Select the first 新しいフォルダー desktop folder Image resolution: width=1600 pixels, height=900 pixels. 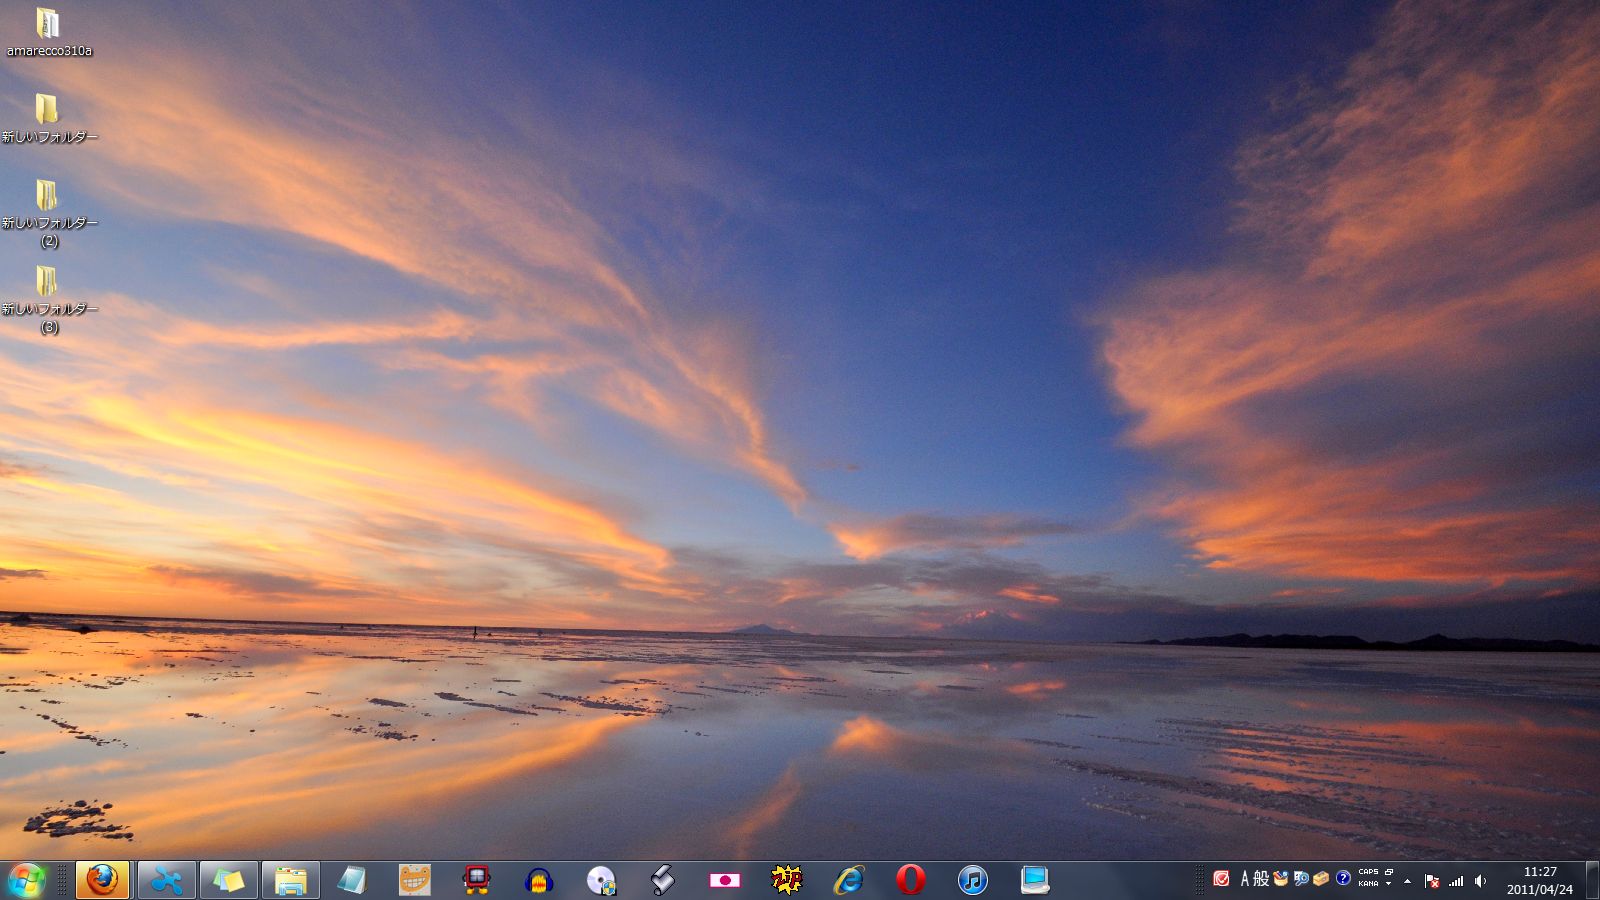click(x=49, y=118)
